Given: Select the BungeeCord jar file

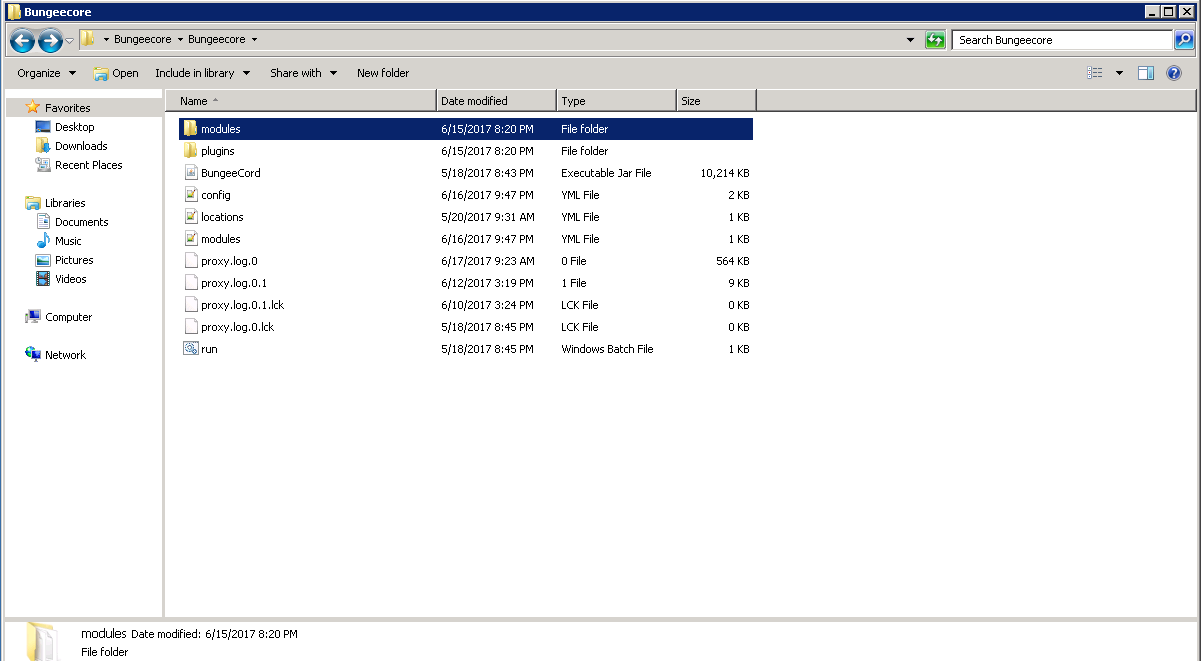Looking at the screenshot, I should point(230,173).
